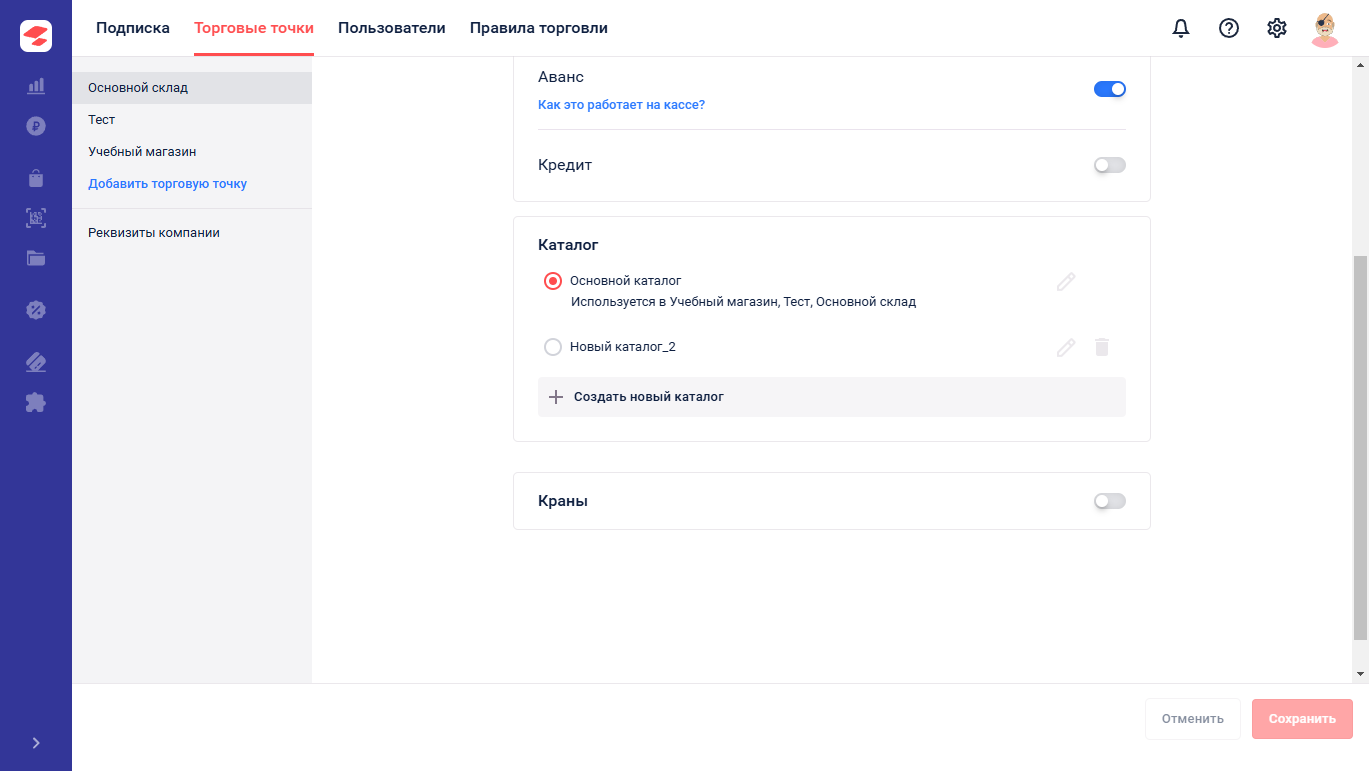This screenshot has height=771, width=1369.
Task: Click Создать новый каталог button
Action: (x=832, y=397)
